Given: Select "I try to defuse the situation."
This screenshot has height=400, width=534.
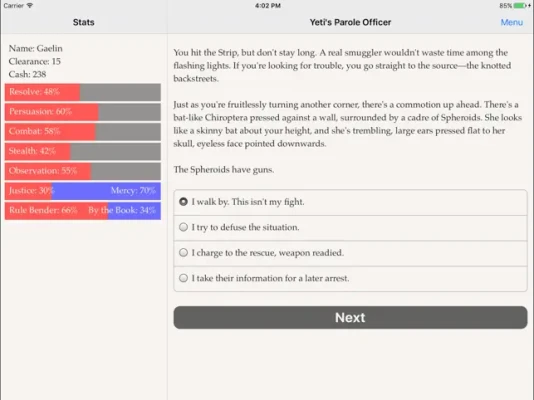Looking at the screenshot, I should tap(350, 228).
